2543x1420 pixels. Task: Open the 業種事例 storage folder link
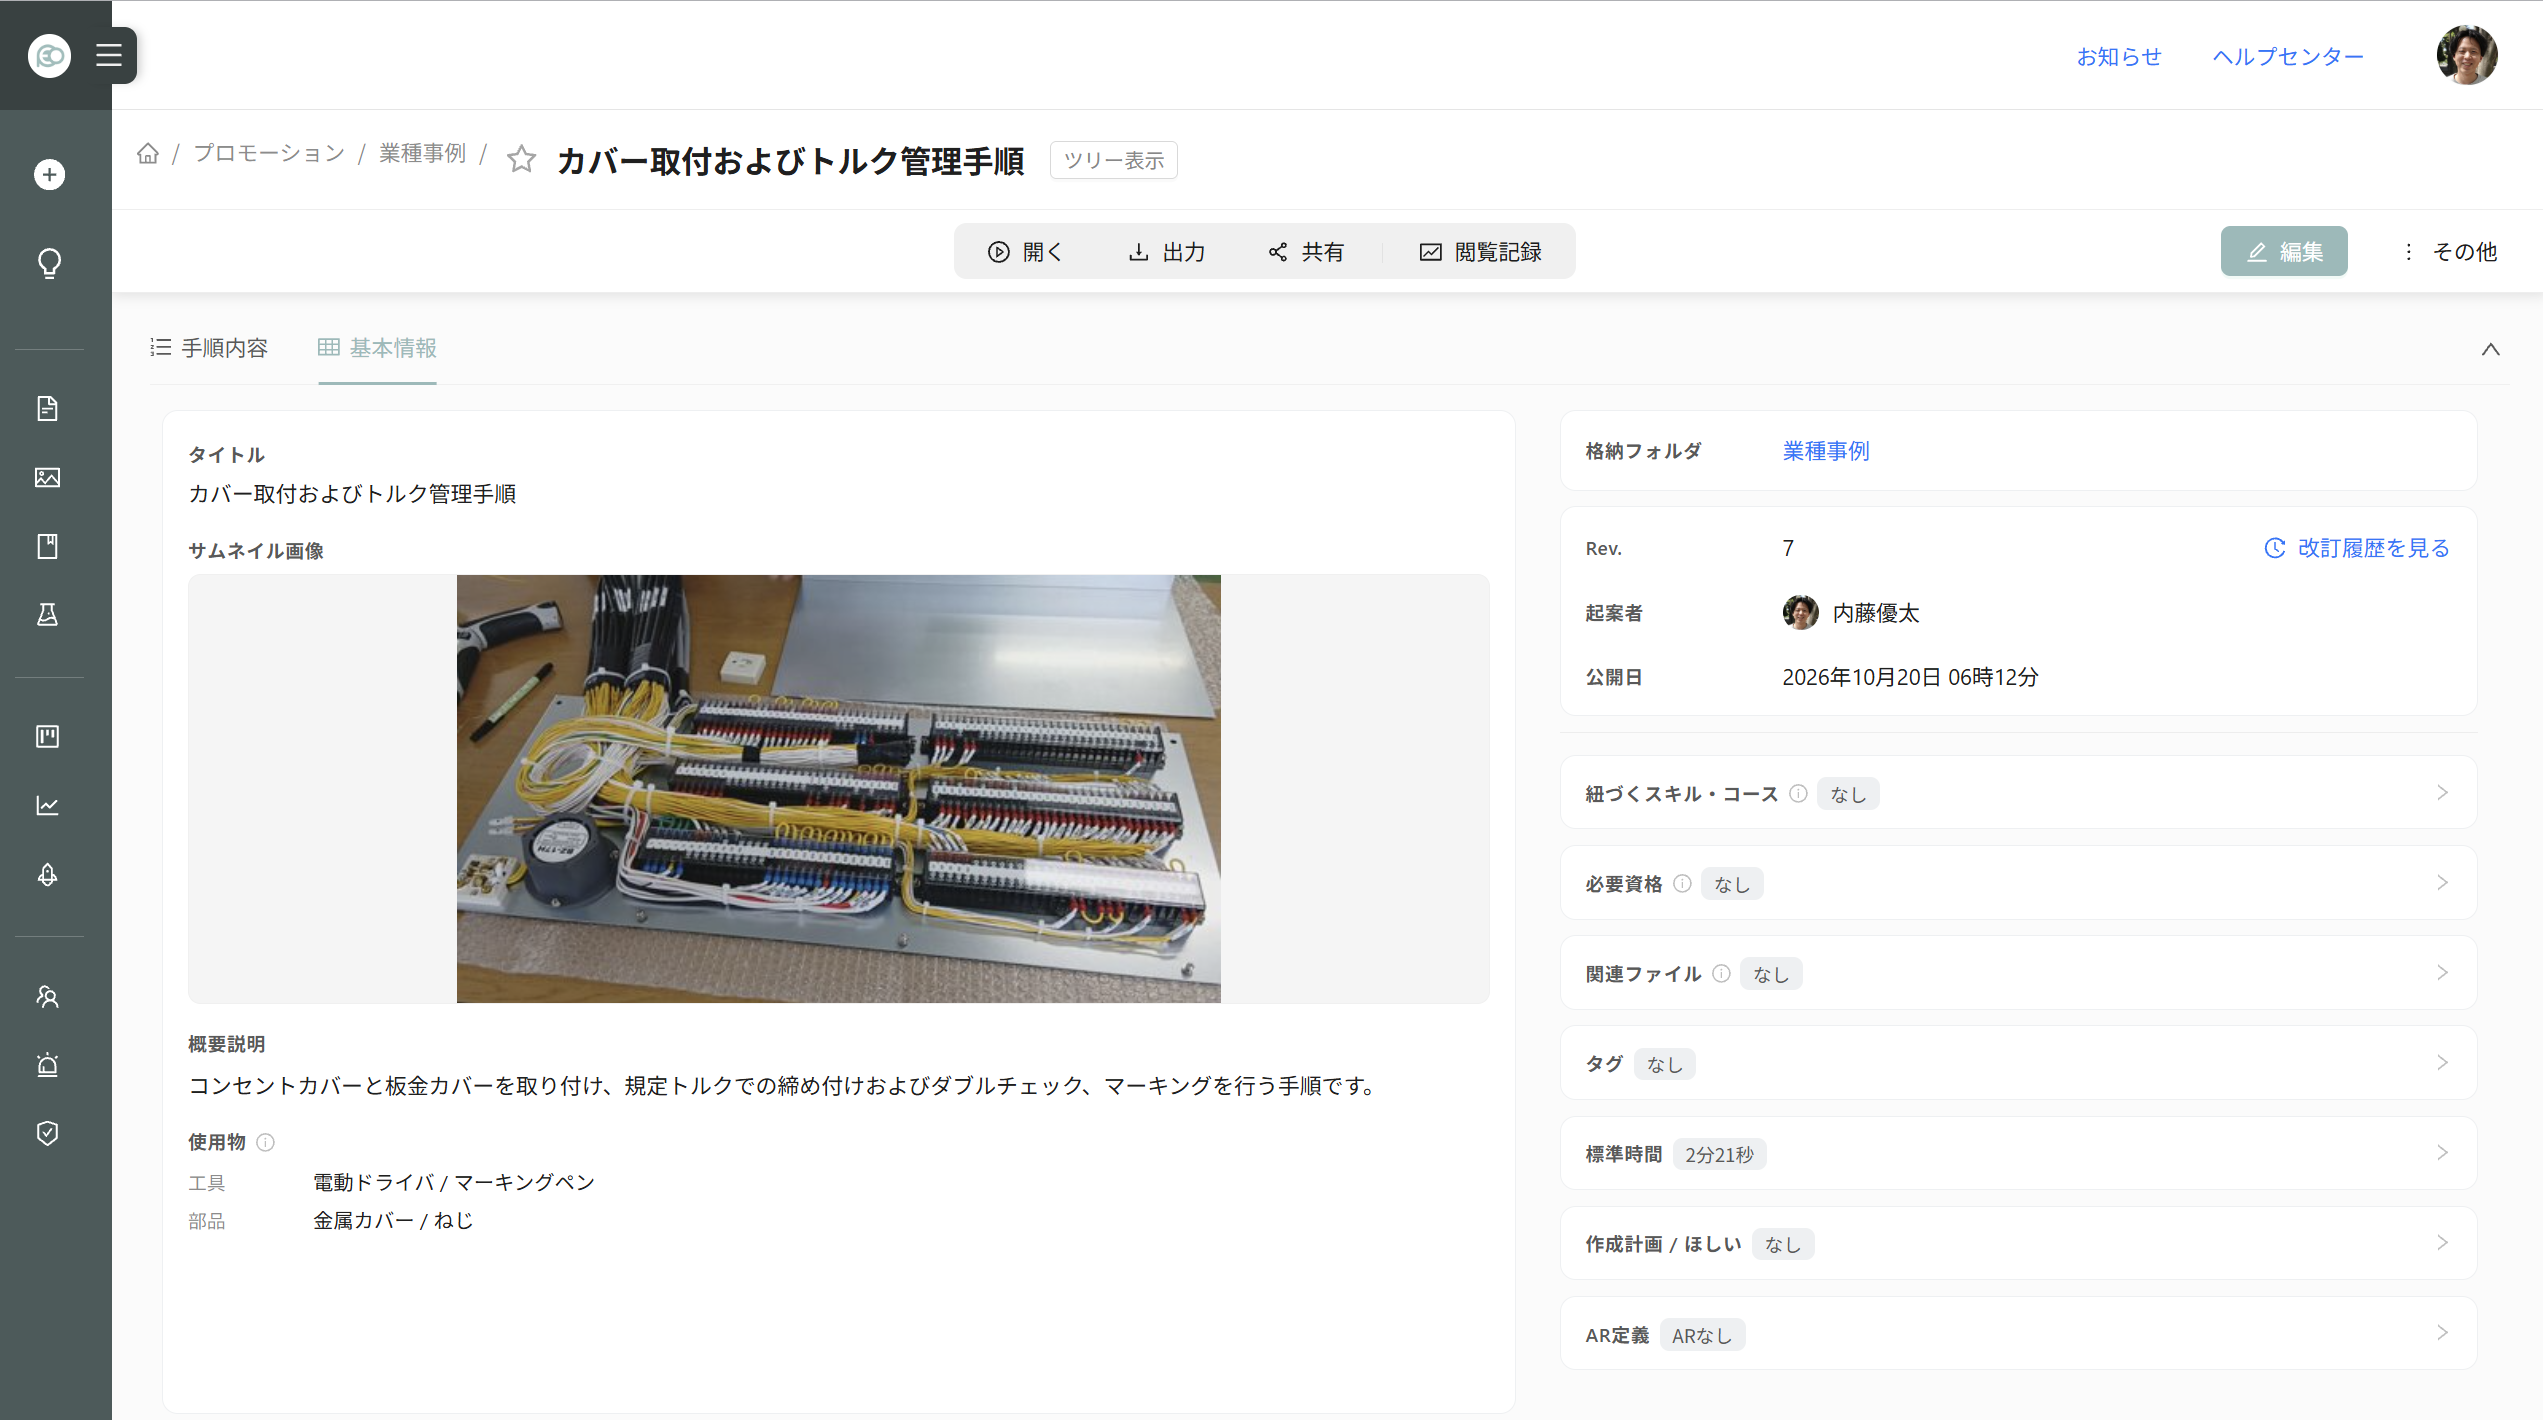click(x=1826, y=451)
